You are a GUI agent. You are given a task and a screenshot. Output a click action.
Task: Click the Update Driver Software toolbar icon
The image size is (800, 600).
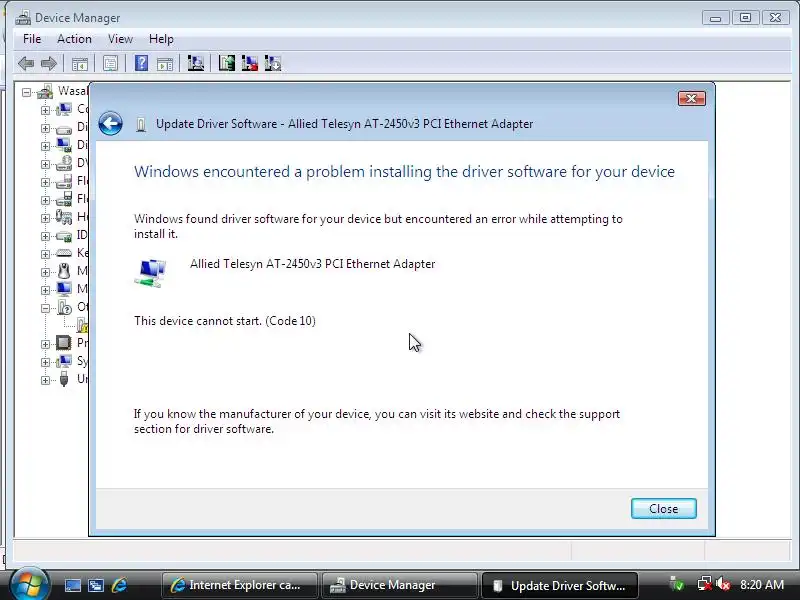[x=227, y=63]
